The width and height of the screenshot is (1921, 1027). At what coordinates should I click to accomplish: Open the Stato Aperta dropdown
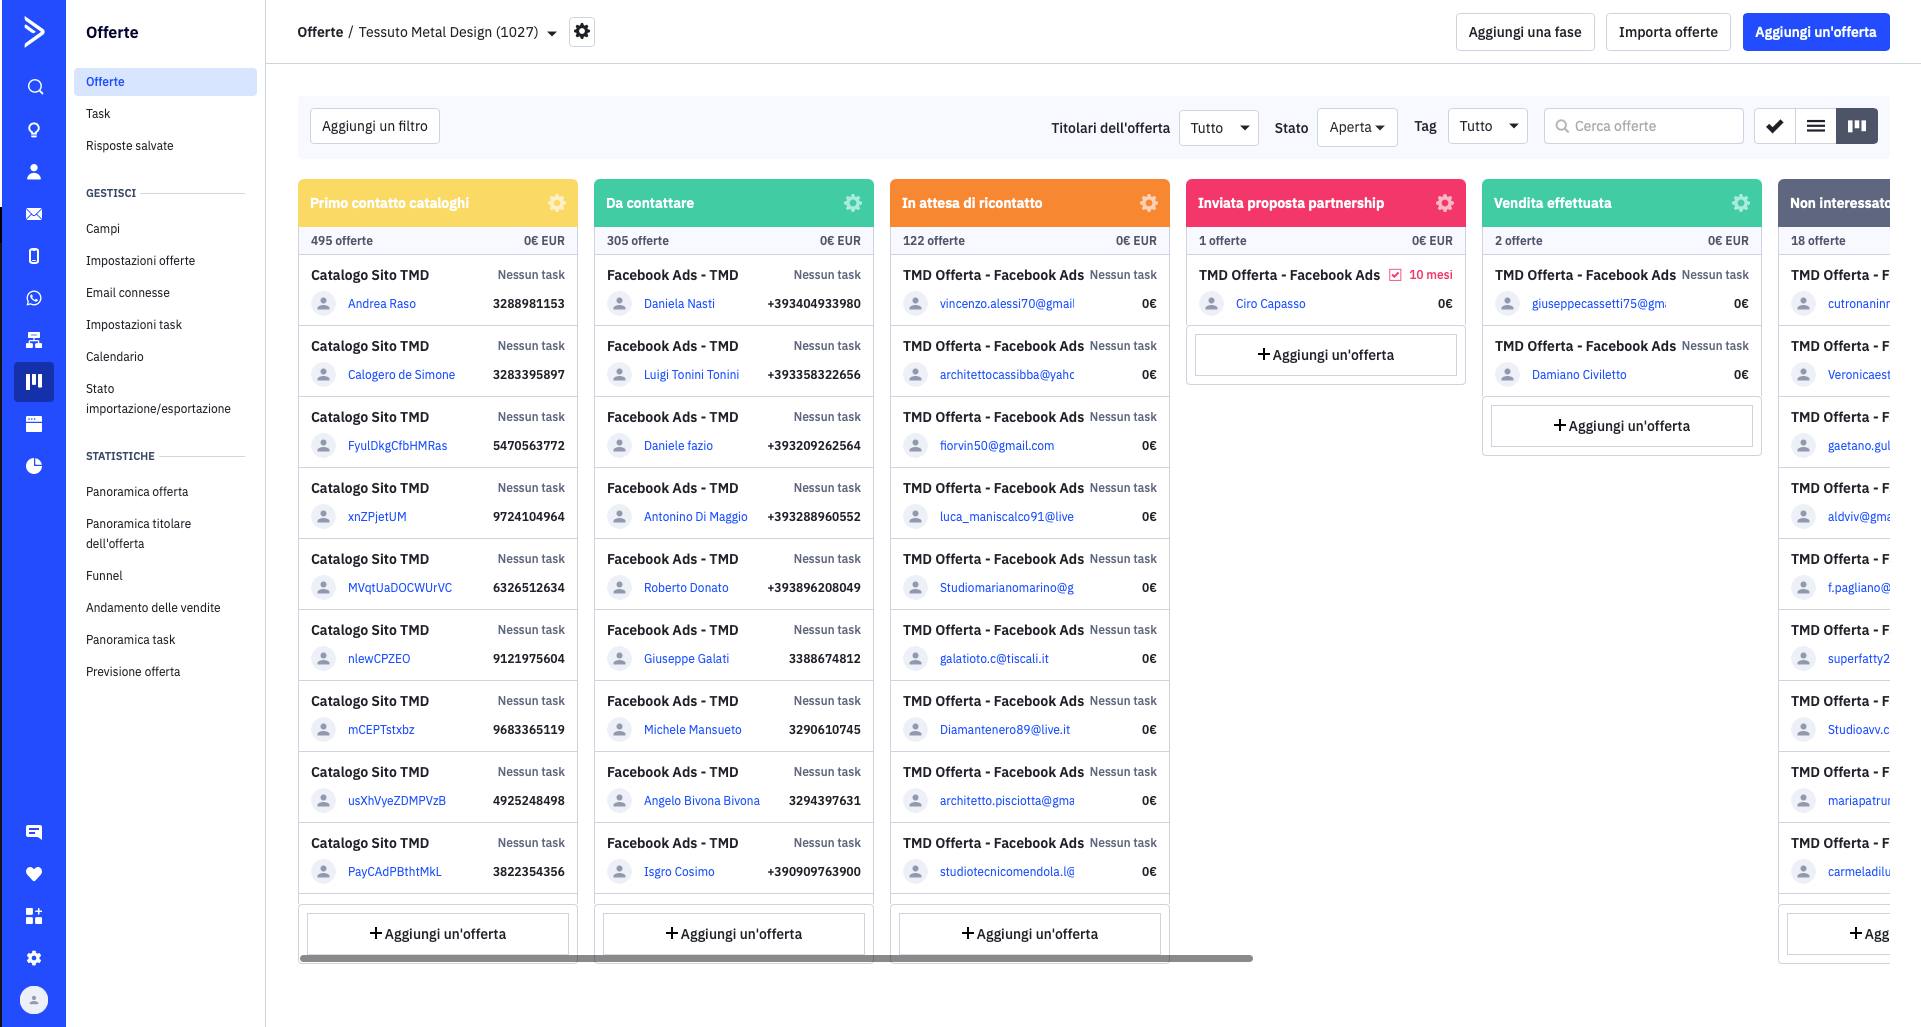pyautogui.click(x=1356, y=127)
